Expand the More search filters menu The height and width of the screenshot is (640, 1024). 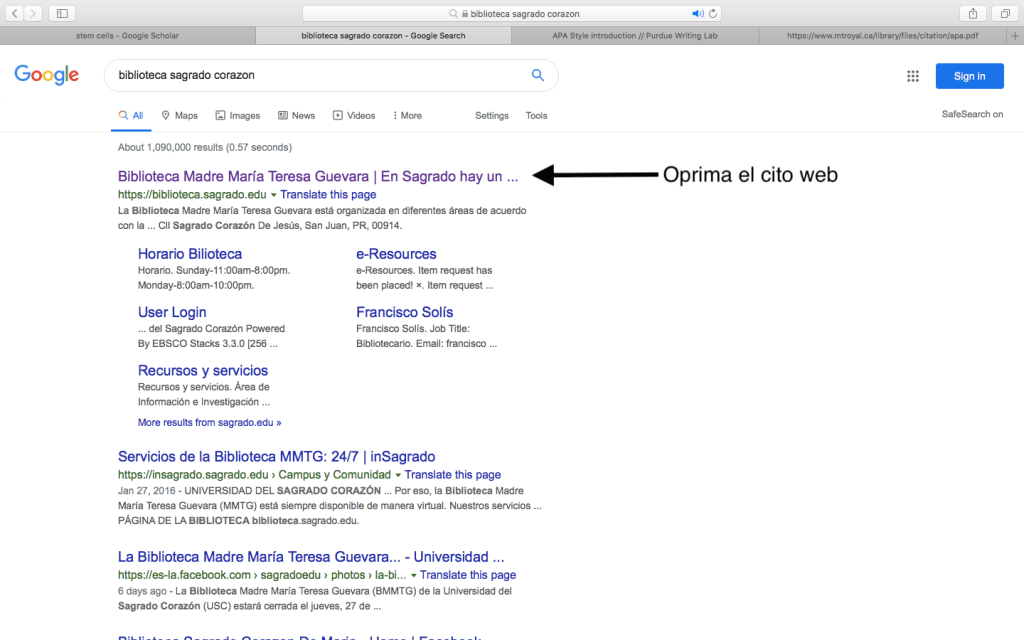[x=407, y=116]
